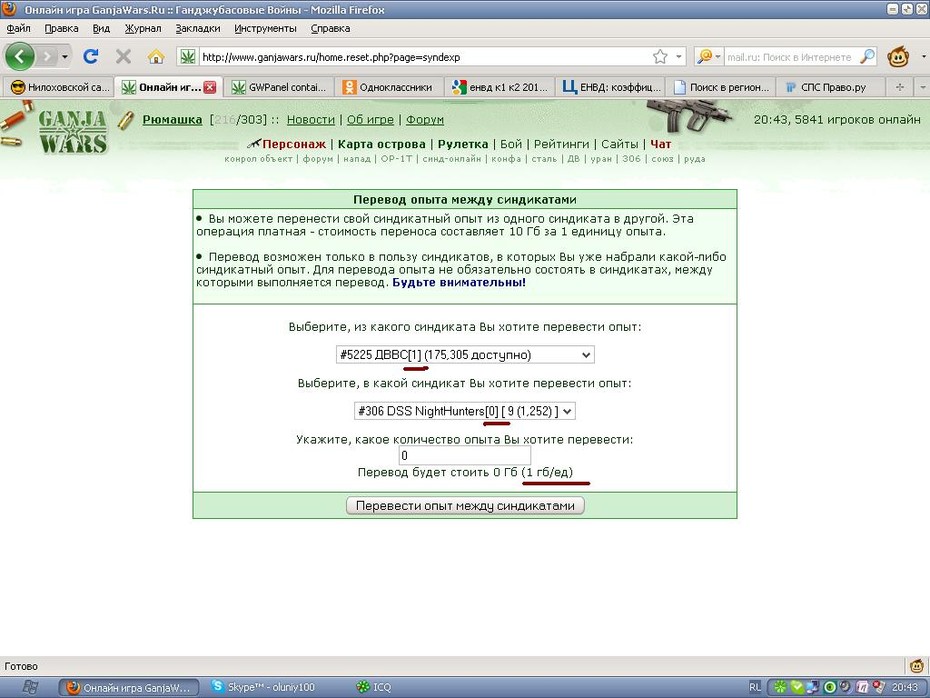Open the Рюмашка profile link
Image resolution: width=930 pixels, height=698 pixels.
pyautogui.click(x=172, y=120)
